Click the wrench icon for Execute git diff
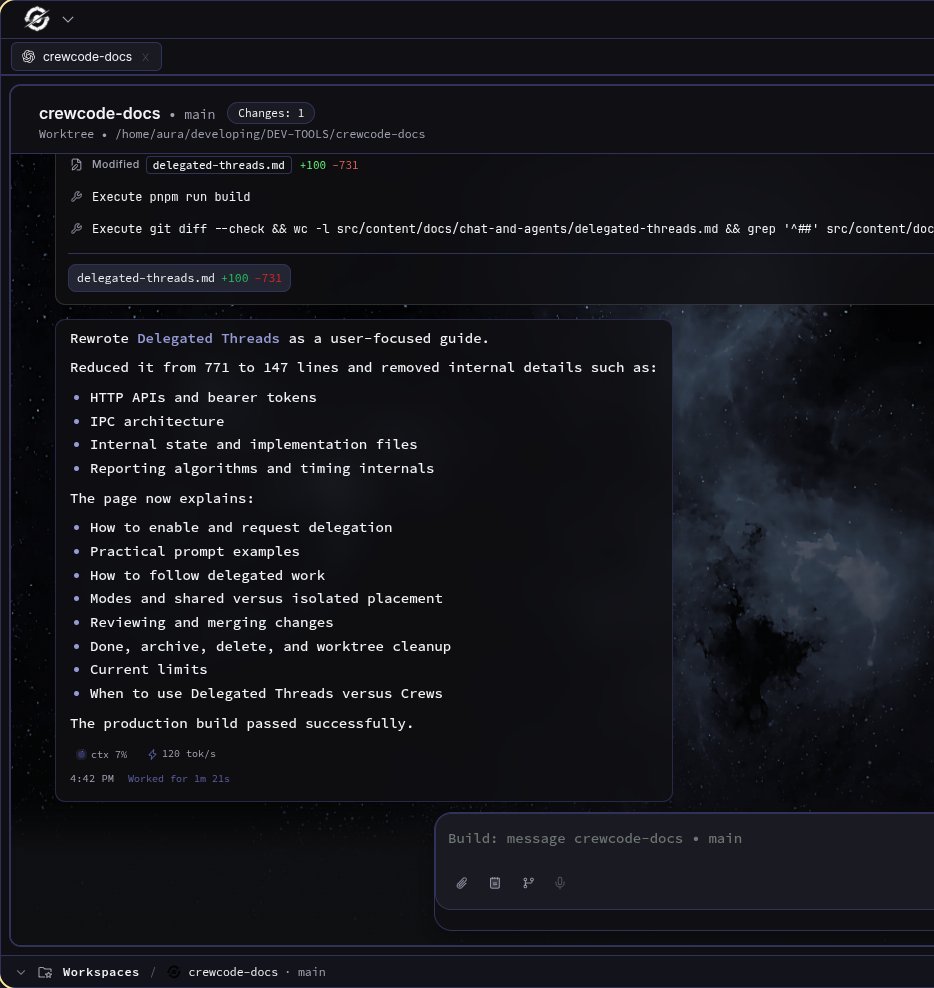Viewport: 934px width, 988px height. tap(76, 229)
